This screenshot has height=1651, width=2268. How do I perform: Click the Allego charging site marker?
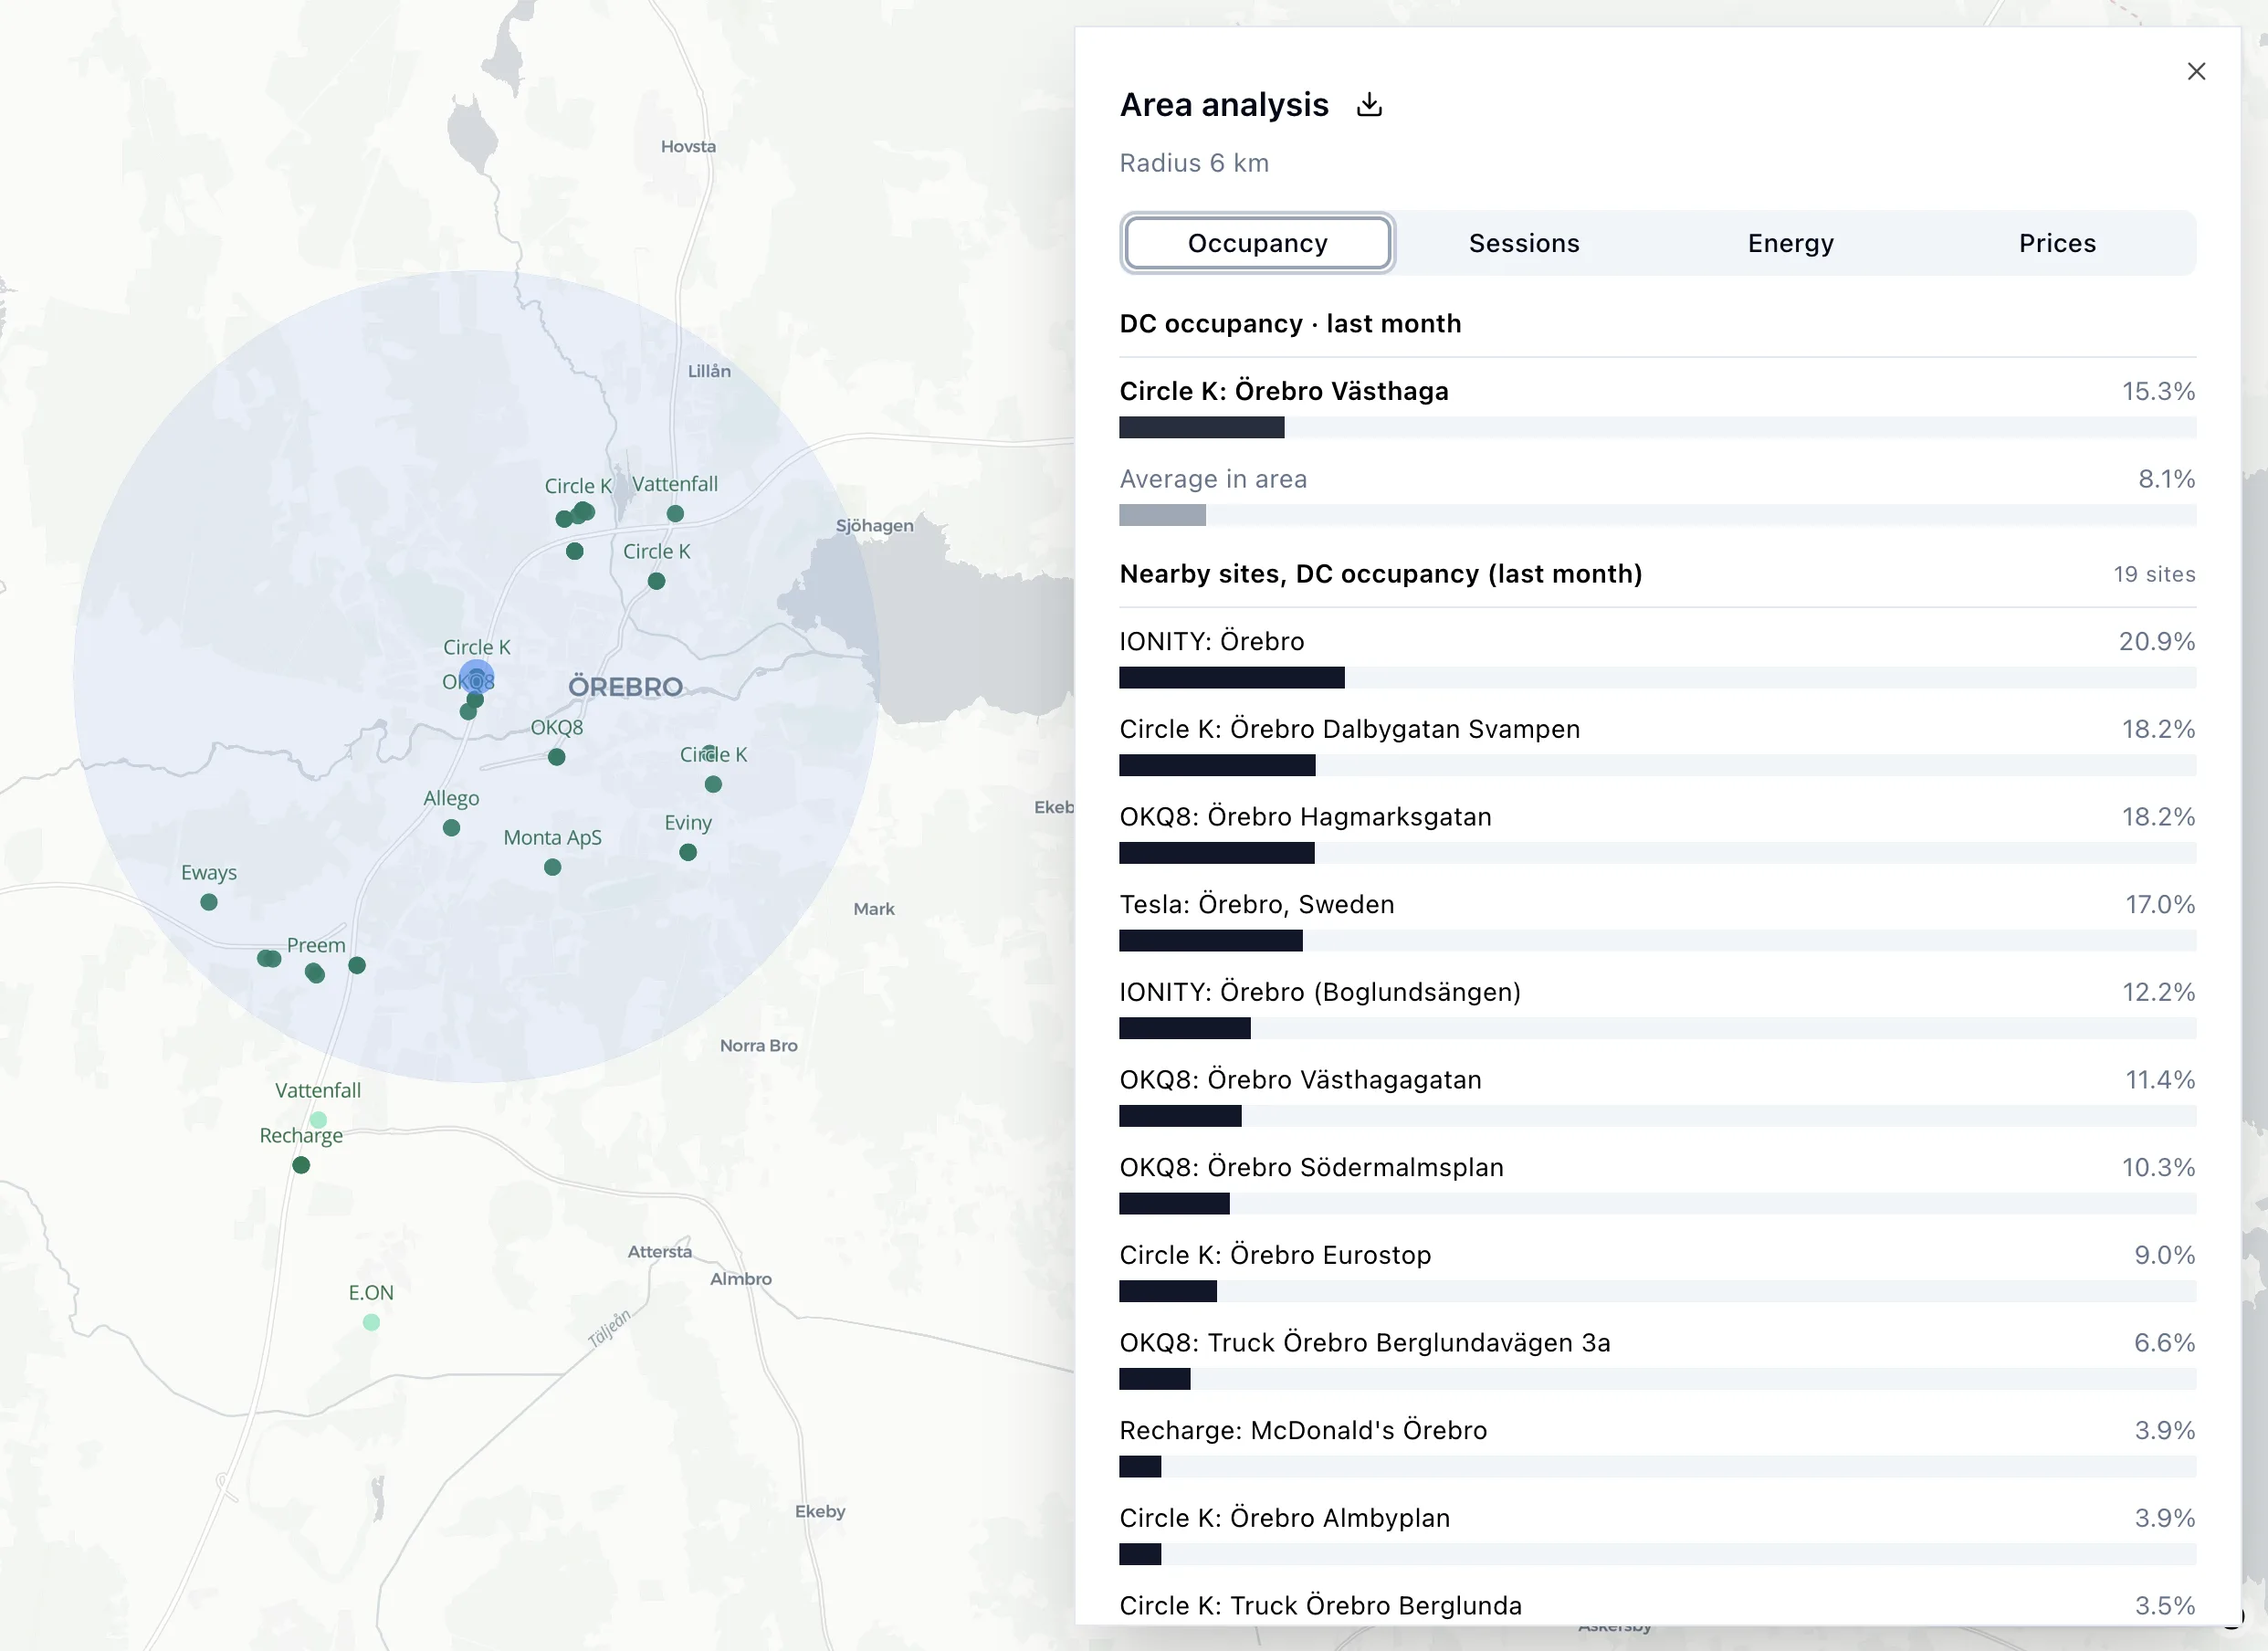click(451, 828)
